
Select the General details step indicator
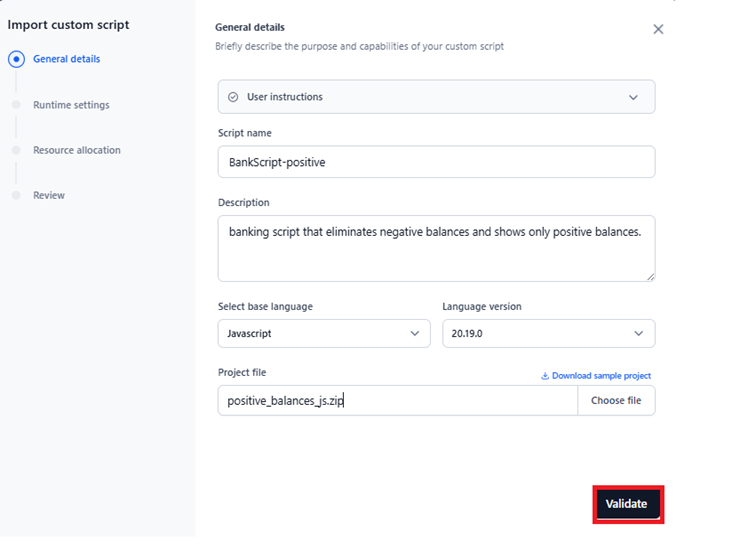tap(16, 59)
